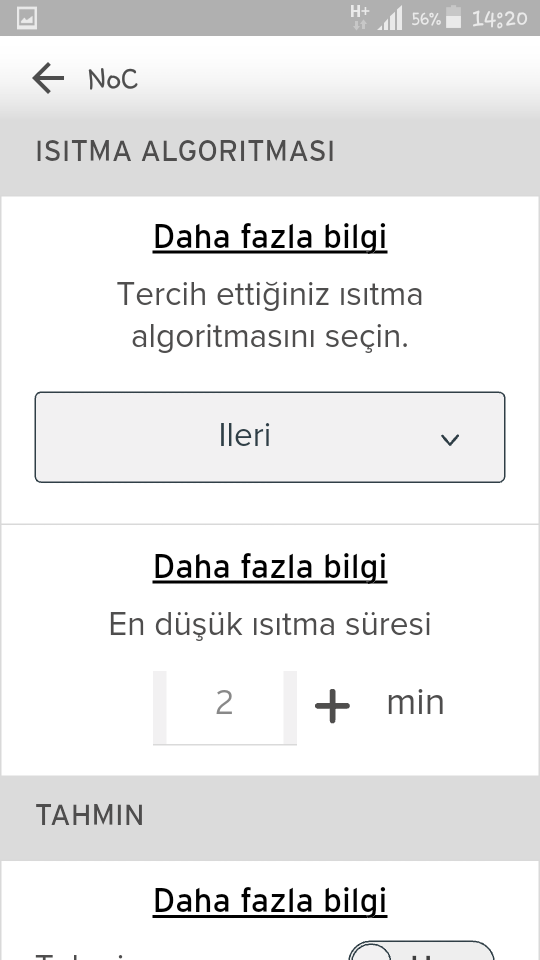Viewport: 540px width, 960px height.
Task: Toggle the Tahmin switch
Action: (421, 950)
